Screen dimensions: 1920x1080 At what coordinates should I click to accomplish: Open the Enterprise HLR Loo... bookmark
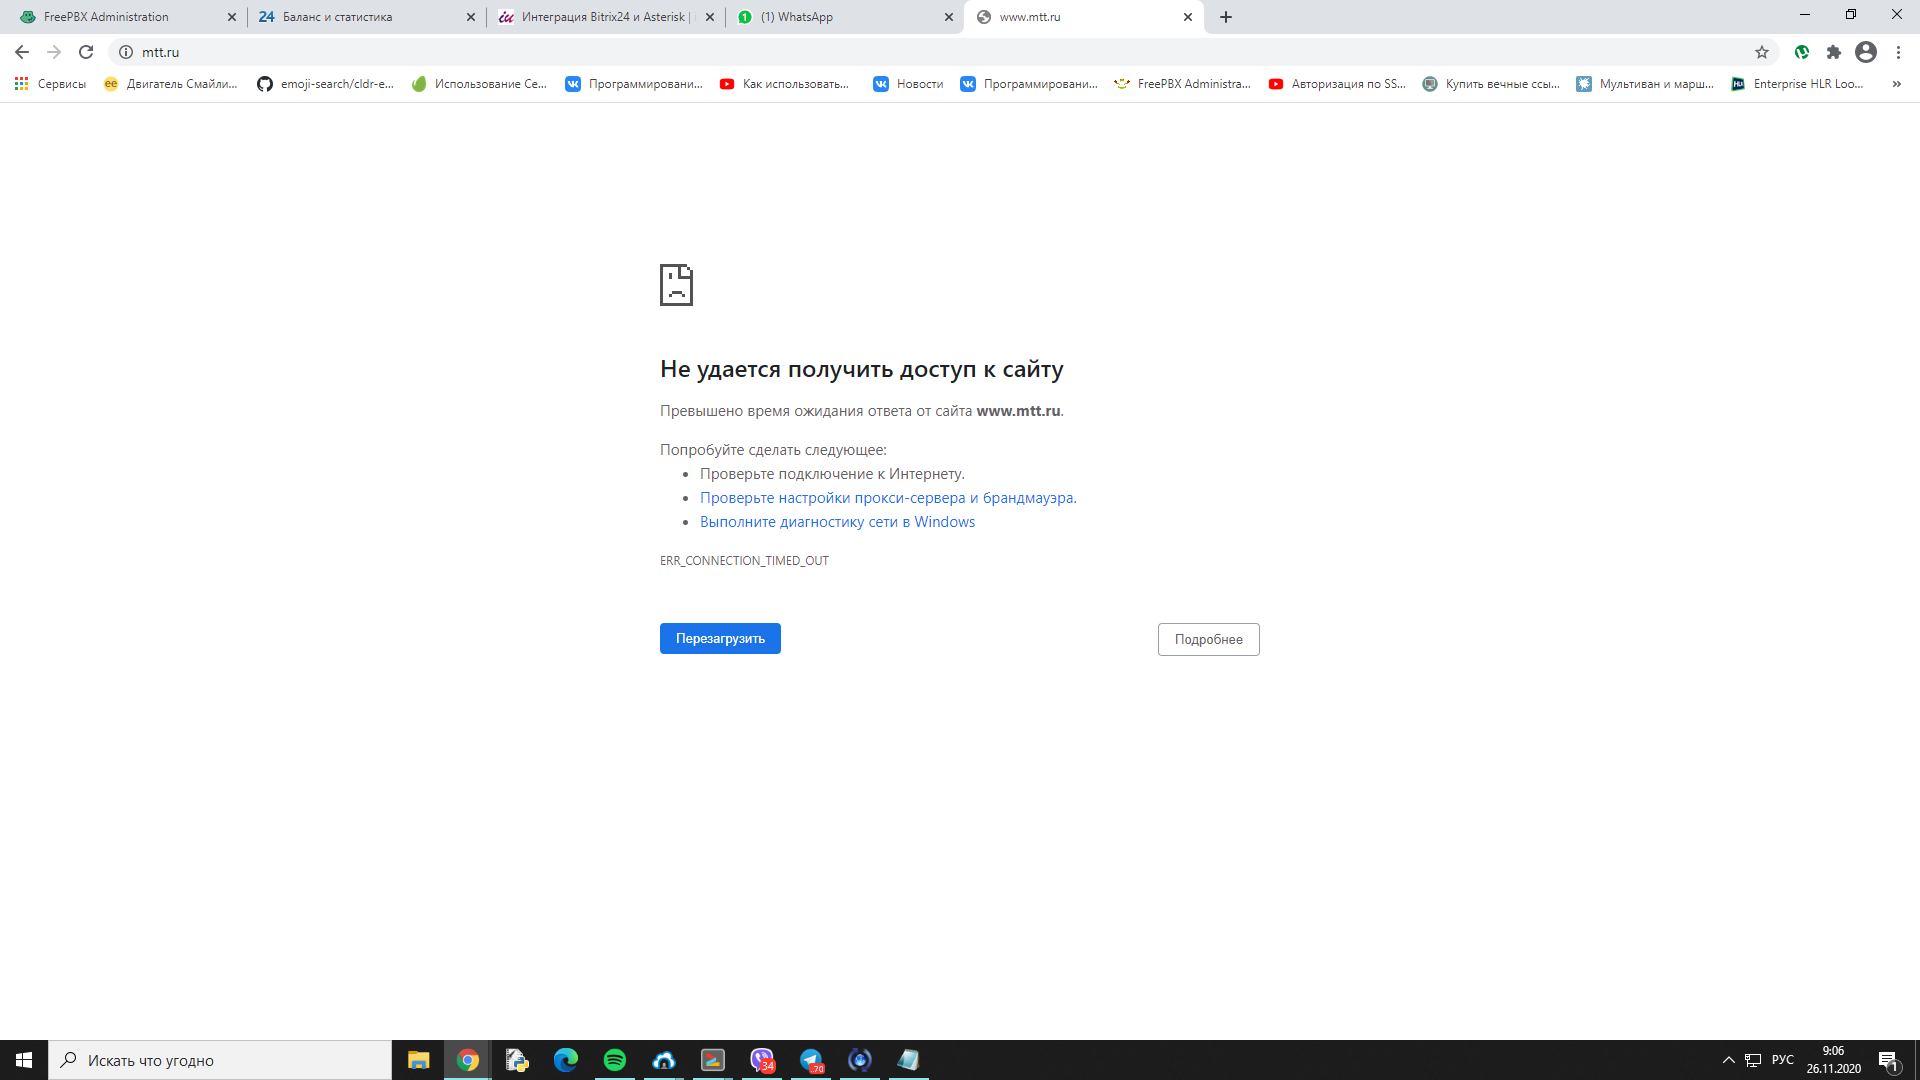point(1798,84)
